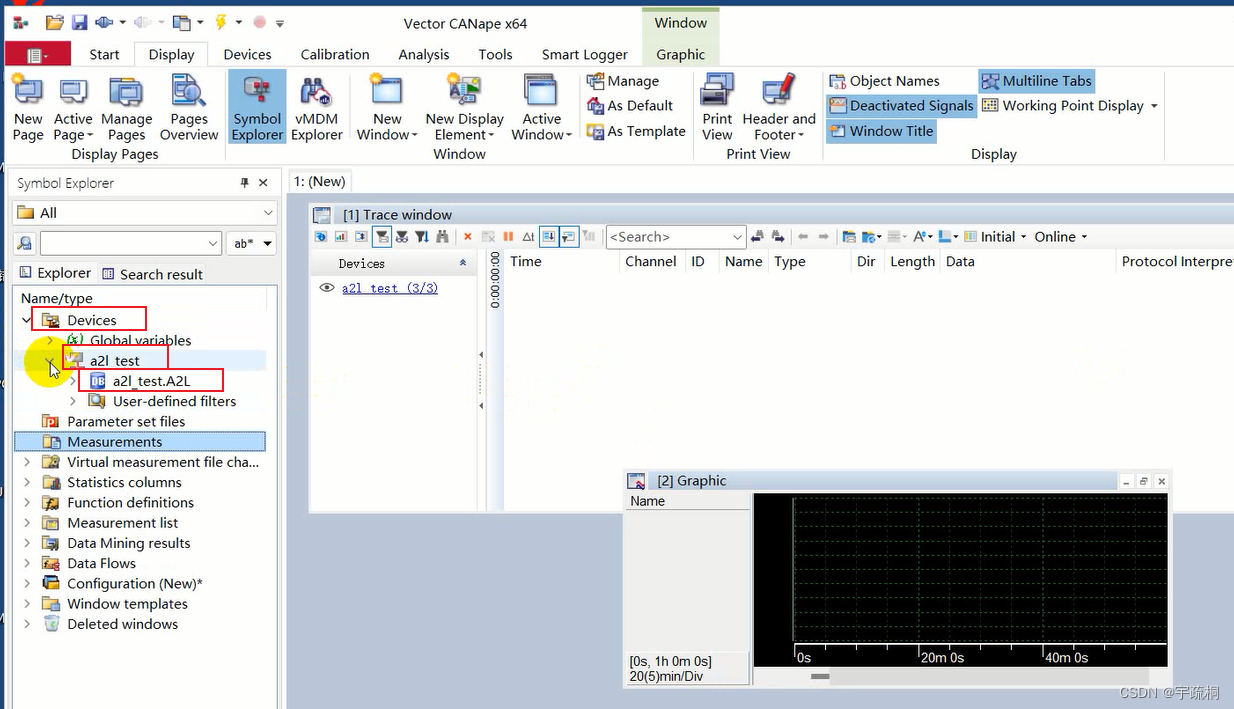This screenshot has height=709, width=1234.
Task: Select the a2l_test.A2L database icon
Action: [98, 381]
